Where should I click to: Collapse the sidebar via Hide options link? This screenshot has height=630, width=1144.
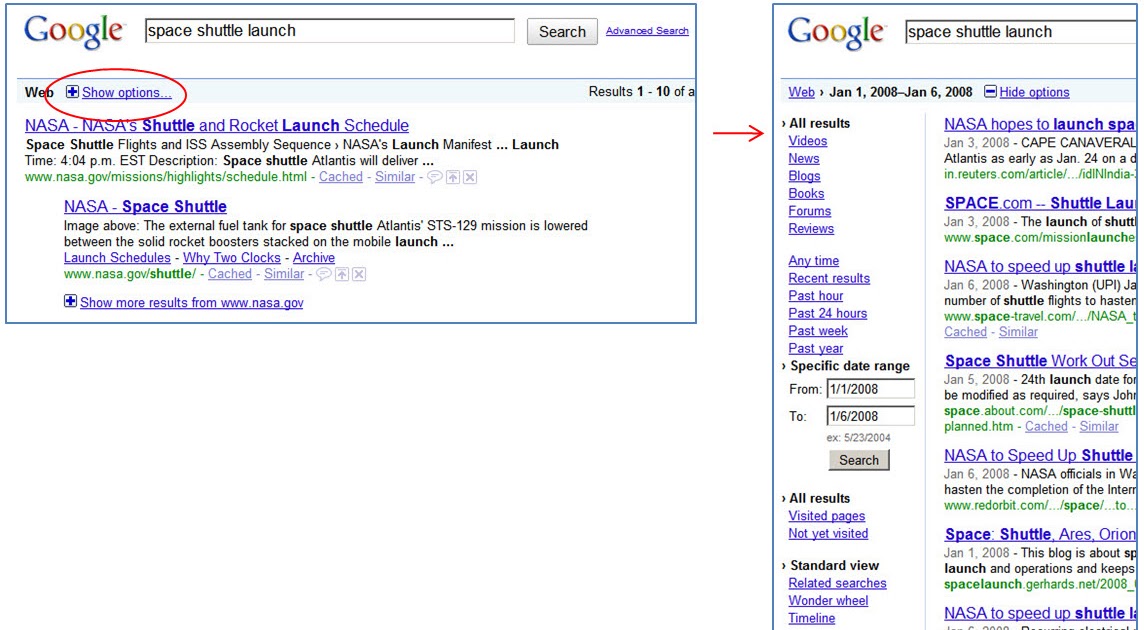[1034, 92]
